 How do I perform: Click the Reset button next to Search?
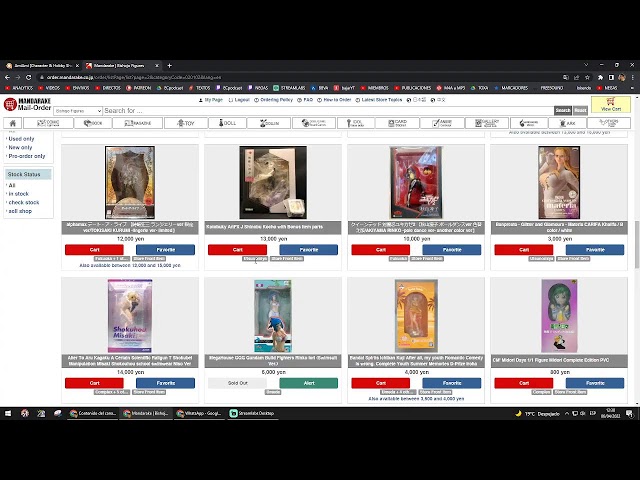click(x=580, y=110)
